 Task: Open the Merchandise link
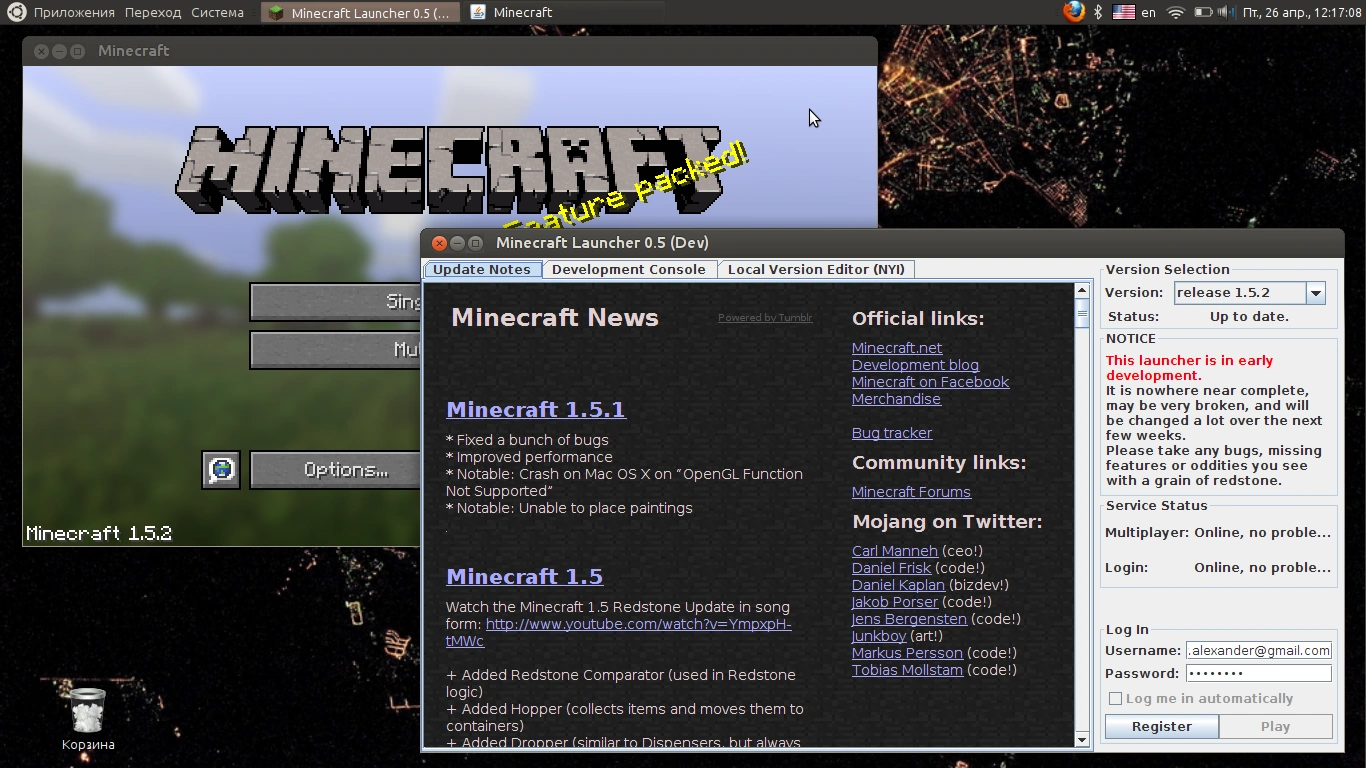point(896,399)
